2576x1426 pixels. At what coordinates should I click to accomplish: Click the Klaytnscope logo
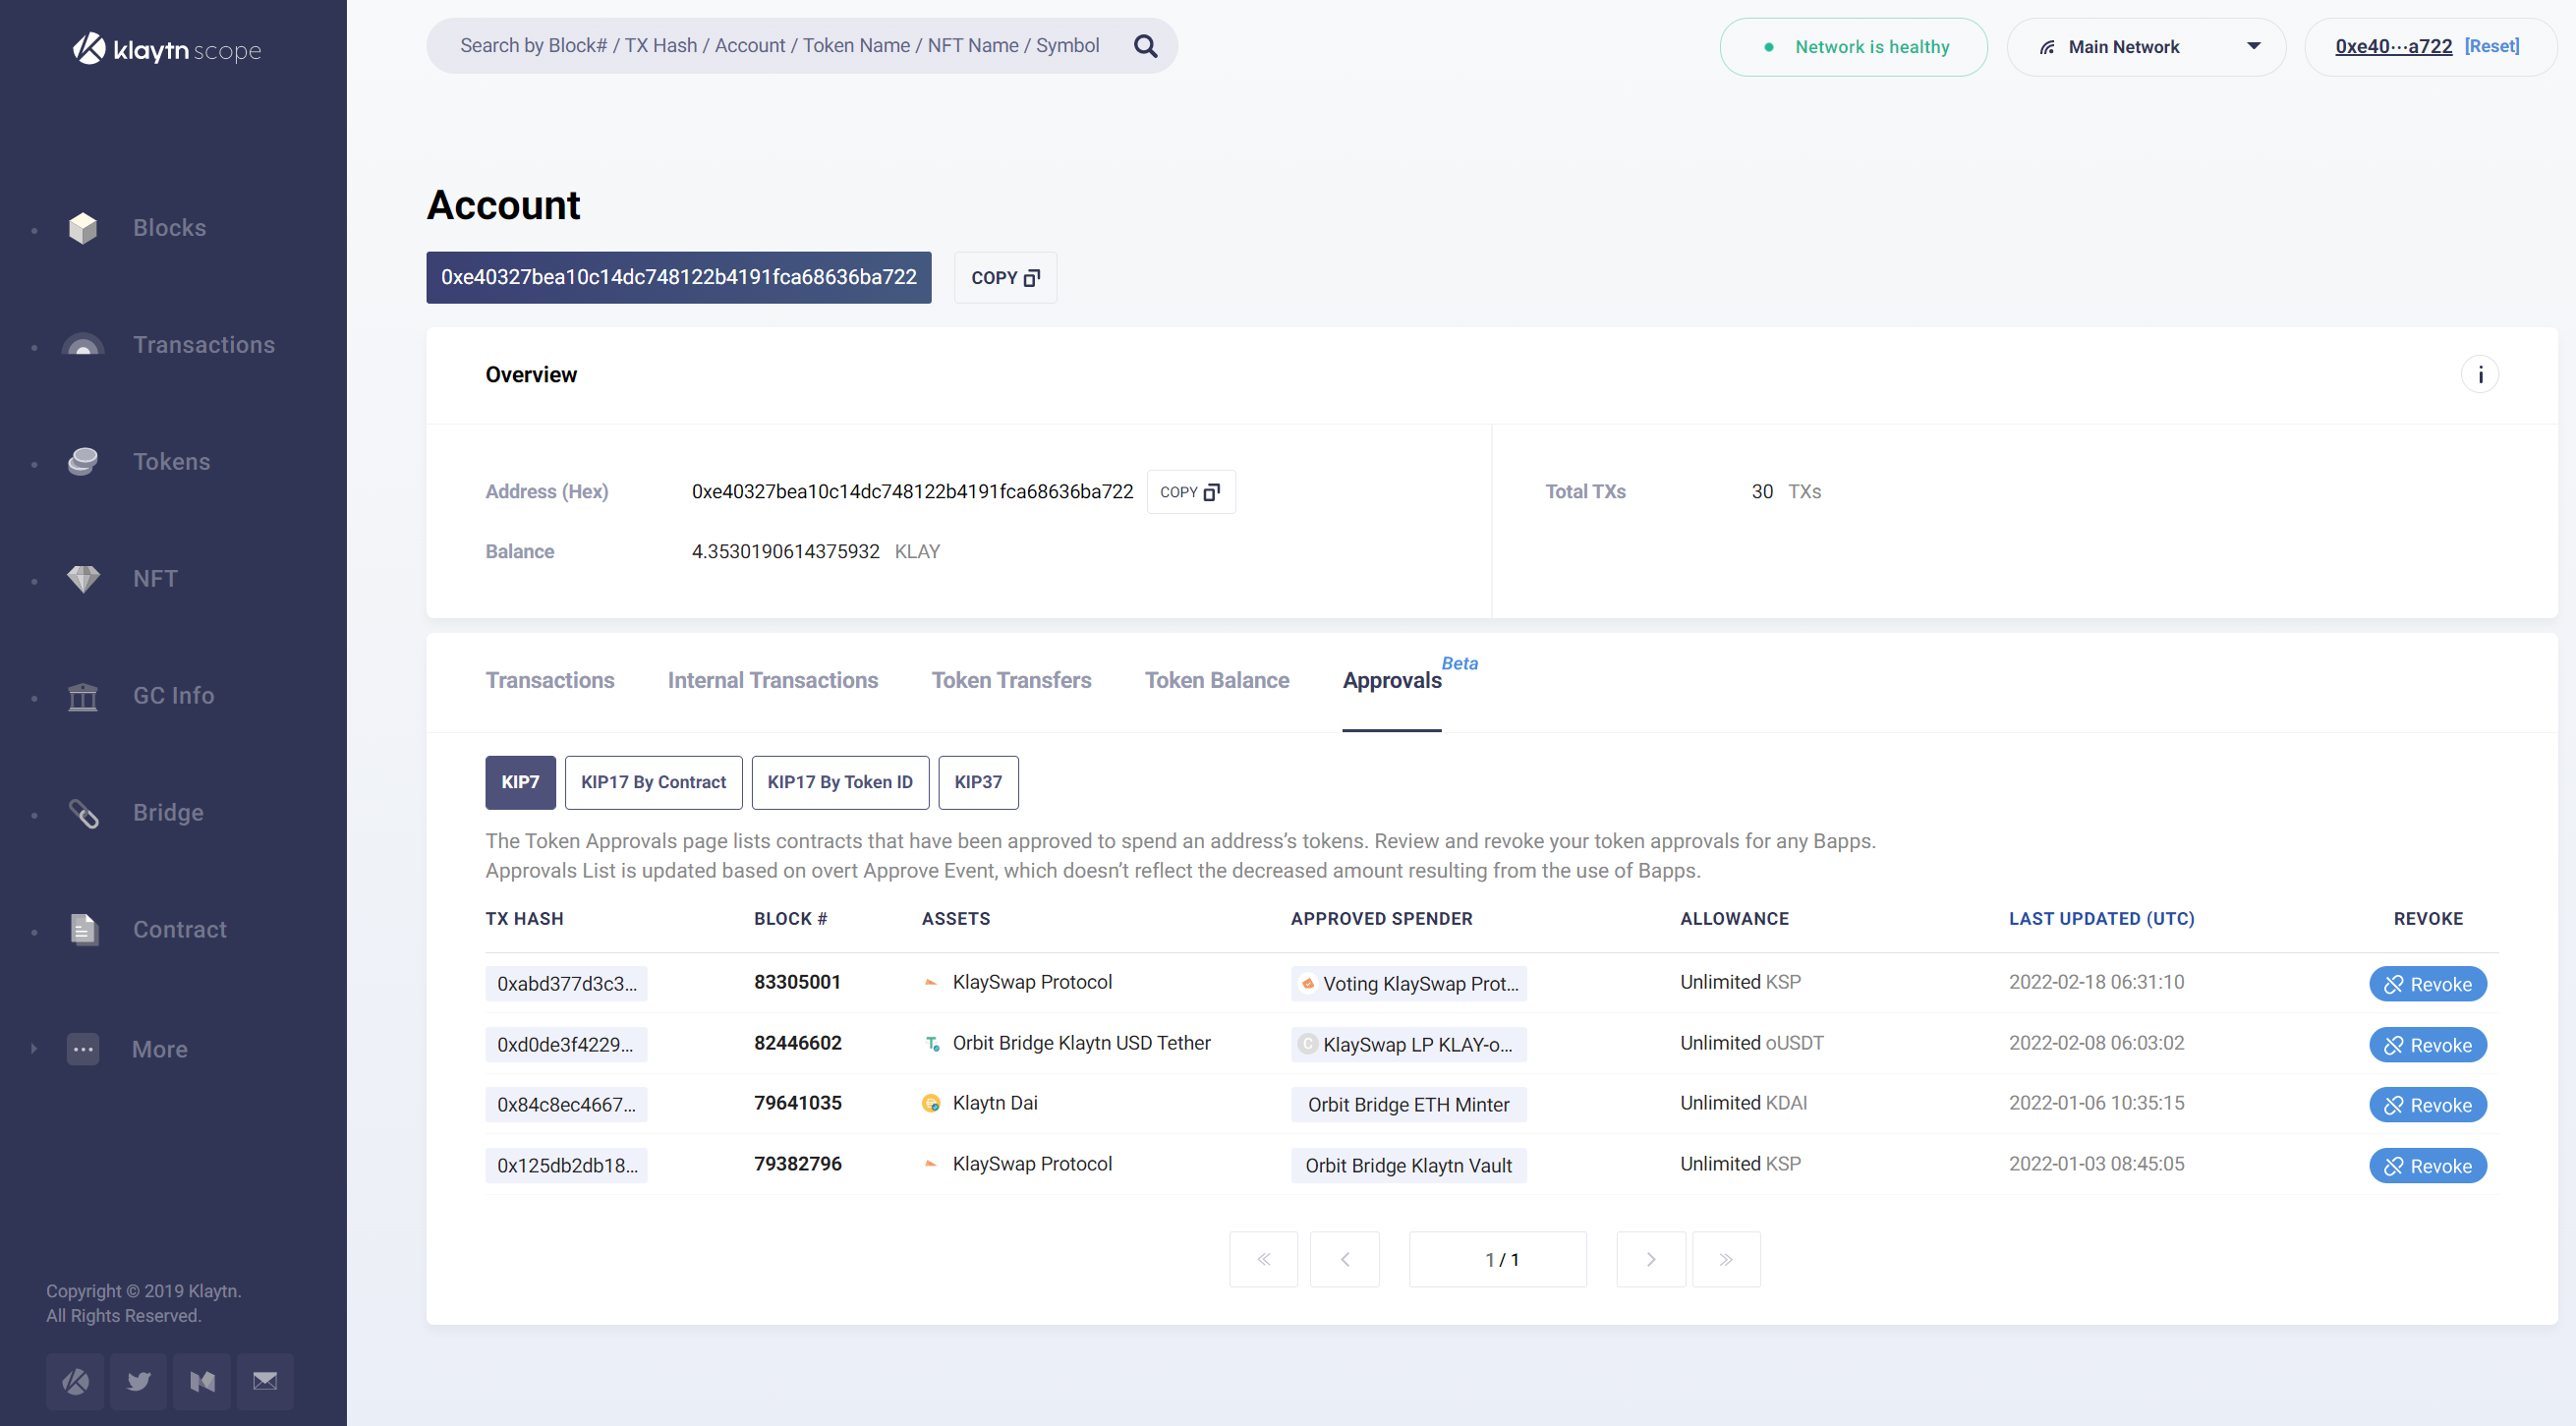pos(167,49)
